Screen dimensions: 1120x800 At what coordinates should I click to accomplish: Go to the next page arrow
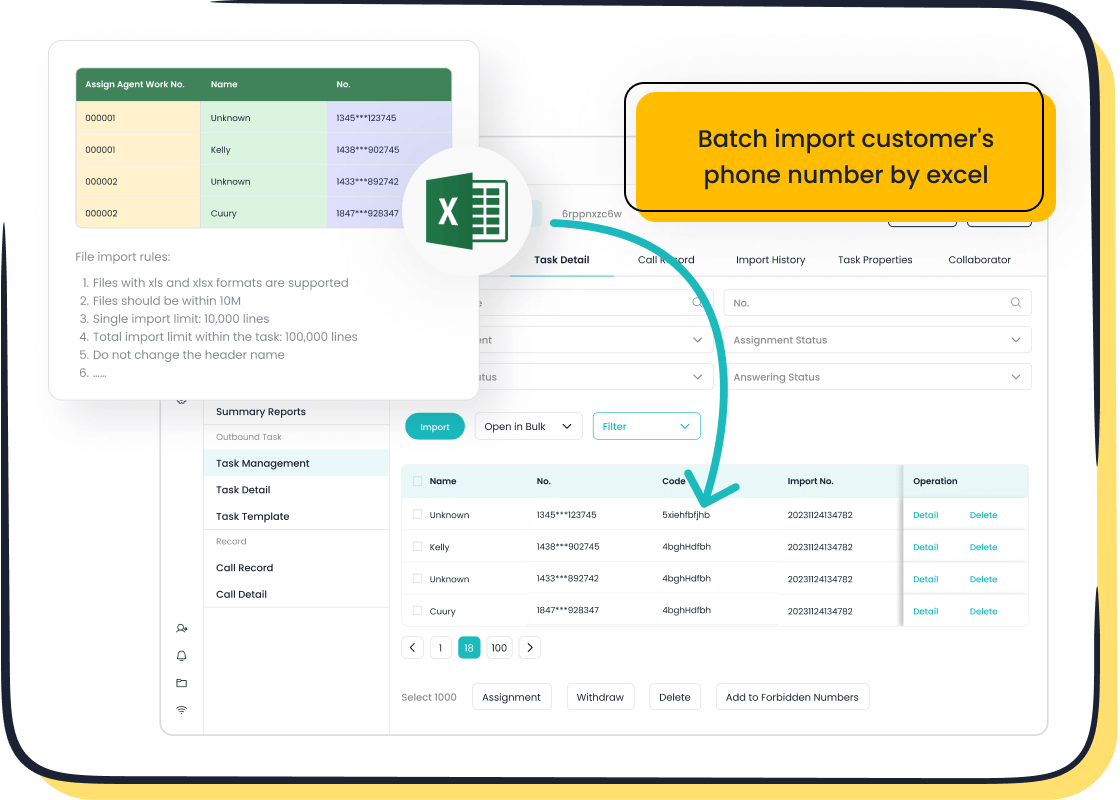(x=530, y=648)
